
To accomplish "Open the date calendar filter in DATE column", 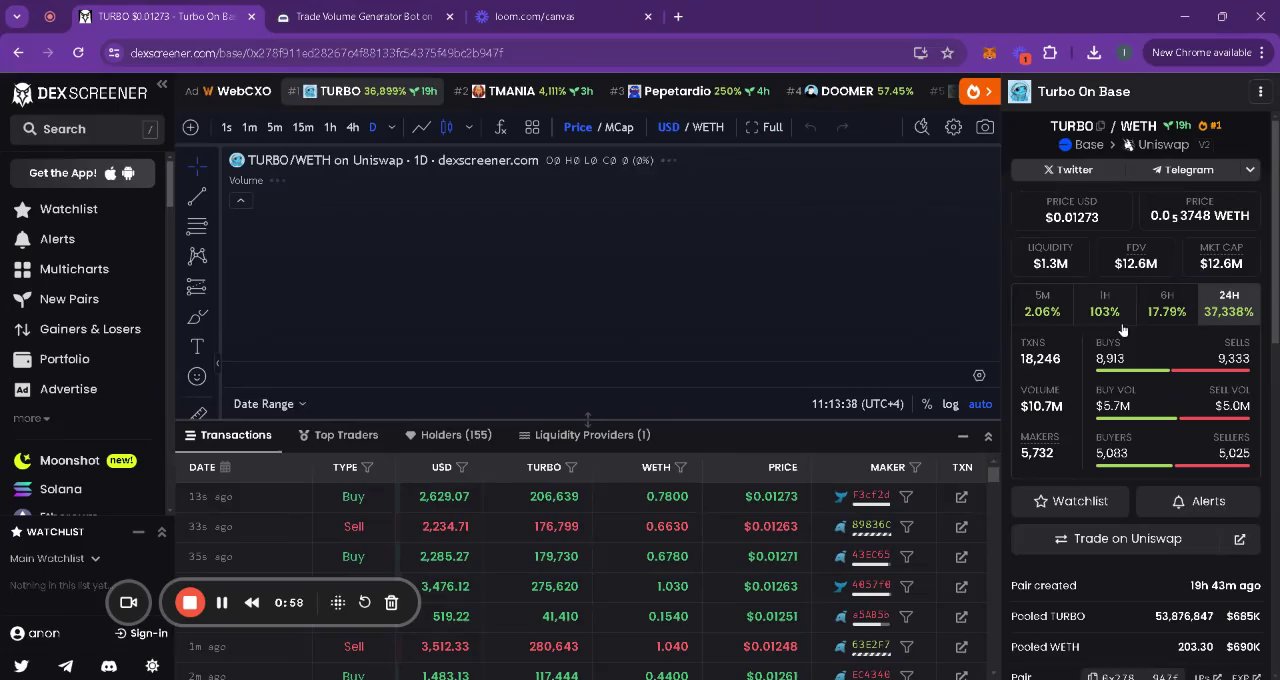I will [x=225, y=467].
